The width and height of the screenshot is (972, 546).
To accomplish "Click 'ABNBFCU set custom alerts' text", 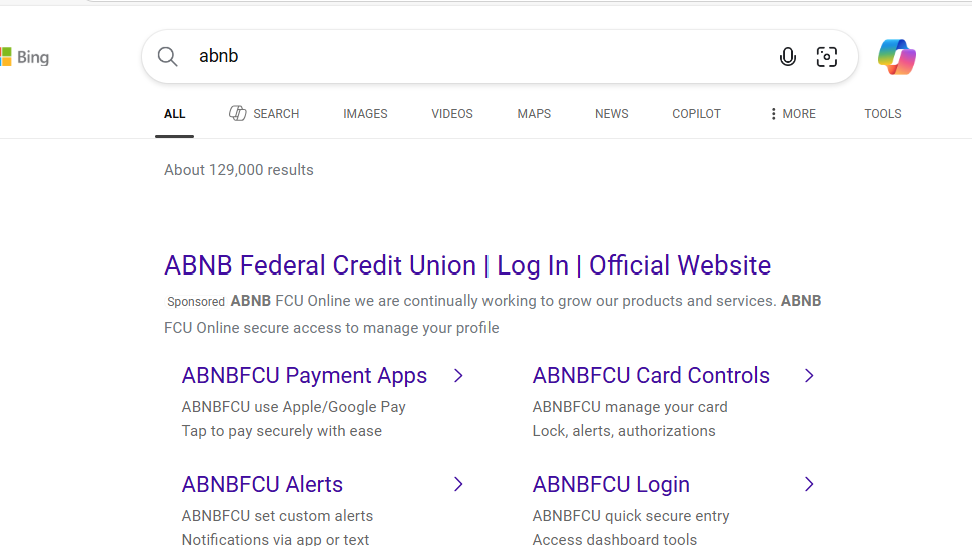I will (x=277, y=516).
